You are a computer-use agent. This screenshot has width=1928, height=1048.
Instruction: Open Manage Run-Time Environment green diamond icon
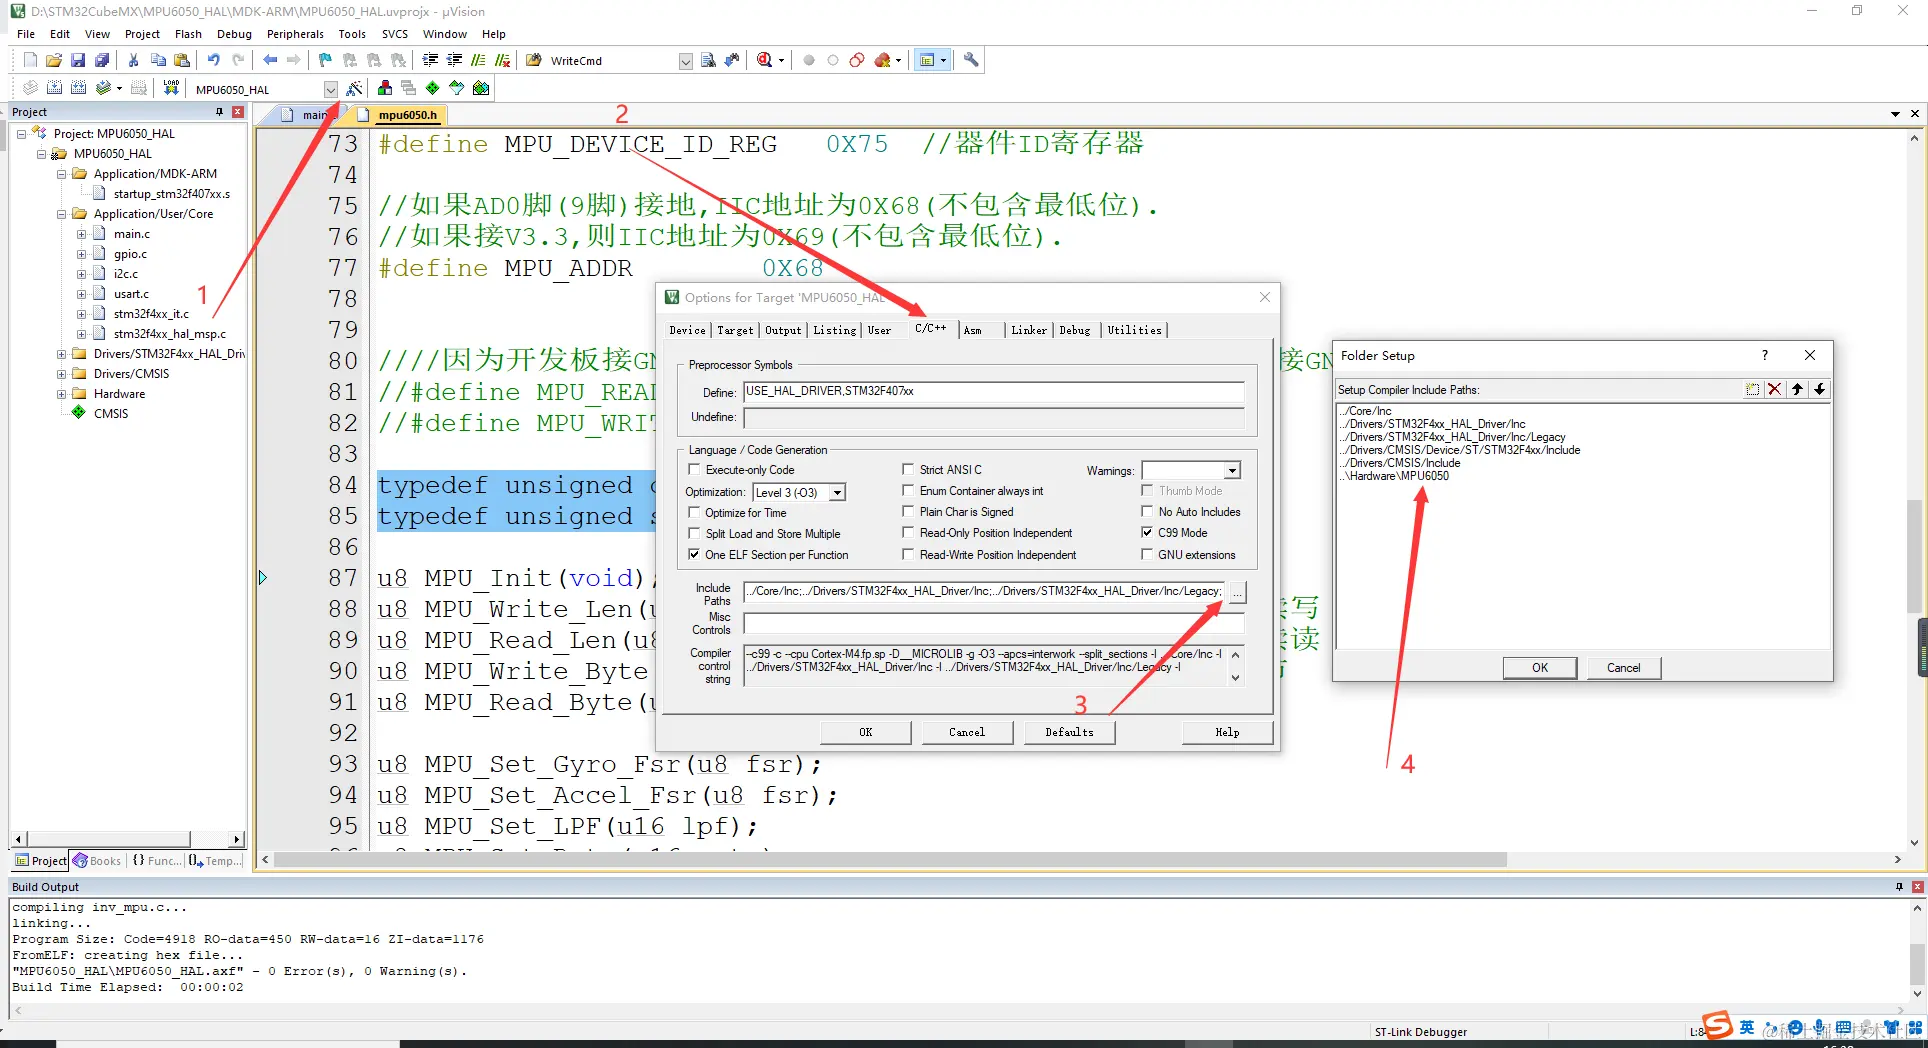(432, 88)
